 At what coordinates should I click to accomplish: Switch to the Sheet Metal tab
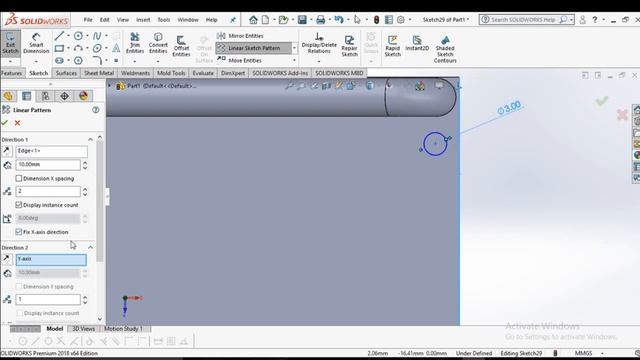[x=99, y=73]
